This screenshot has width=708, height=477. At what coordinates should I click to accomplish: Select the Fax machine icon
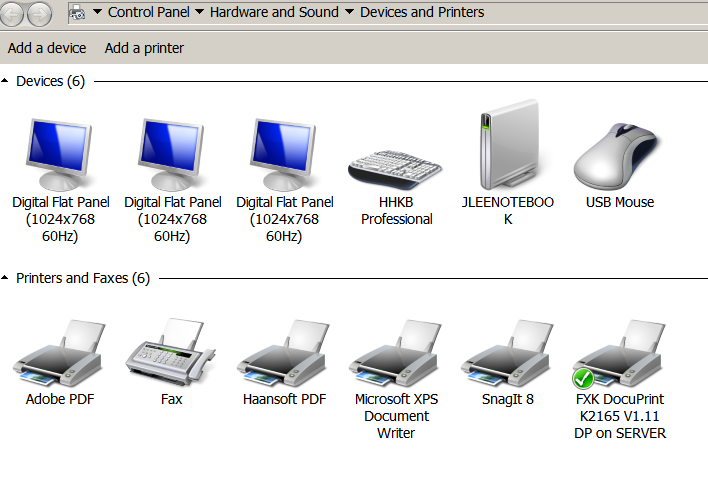[x=171, y=352]
